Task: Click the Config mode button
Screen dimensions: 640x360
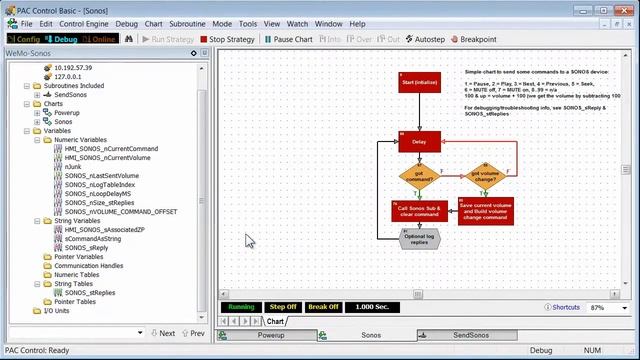Action: click(x=24, y=39)
